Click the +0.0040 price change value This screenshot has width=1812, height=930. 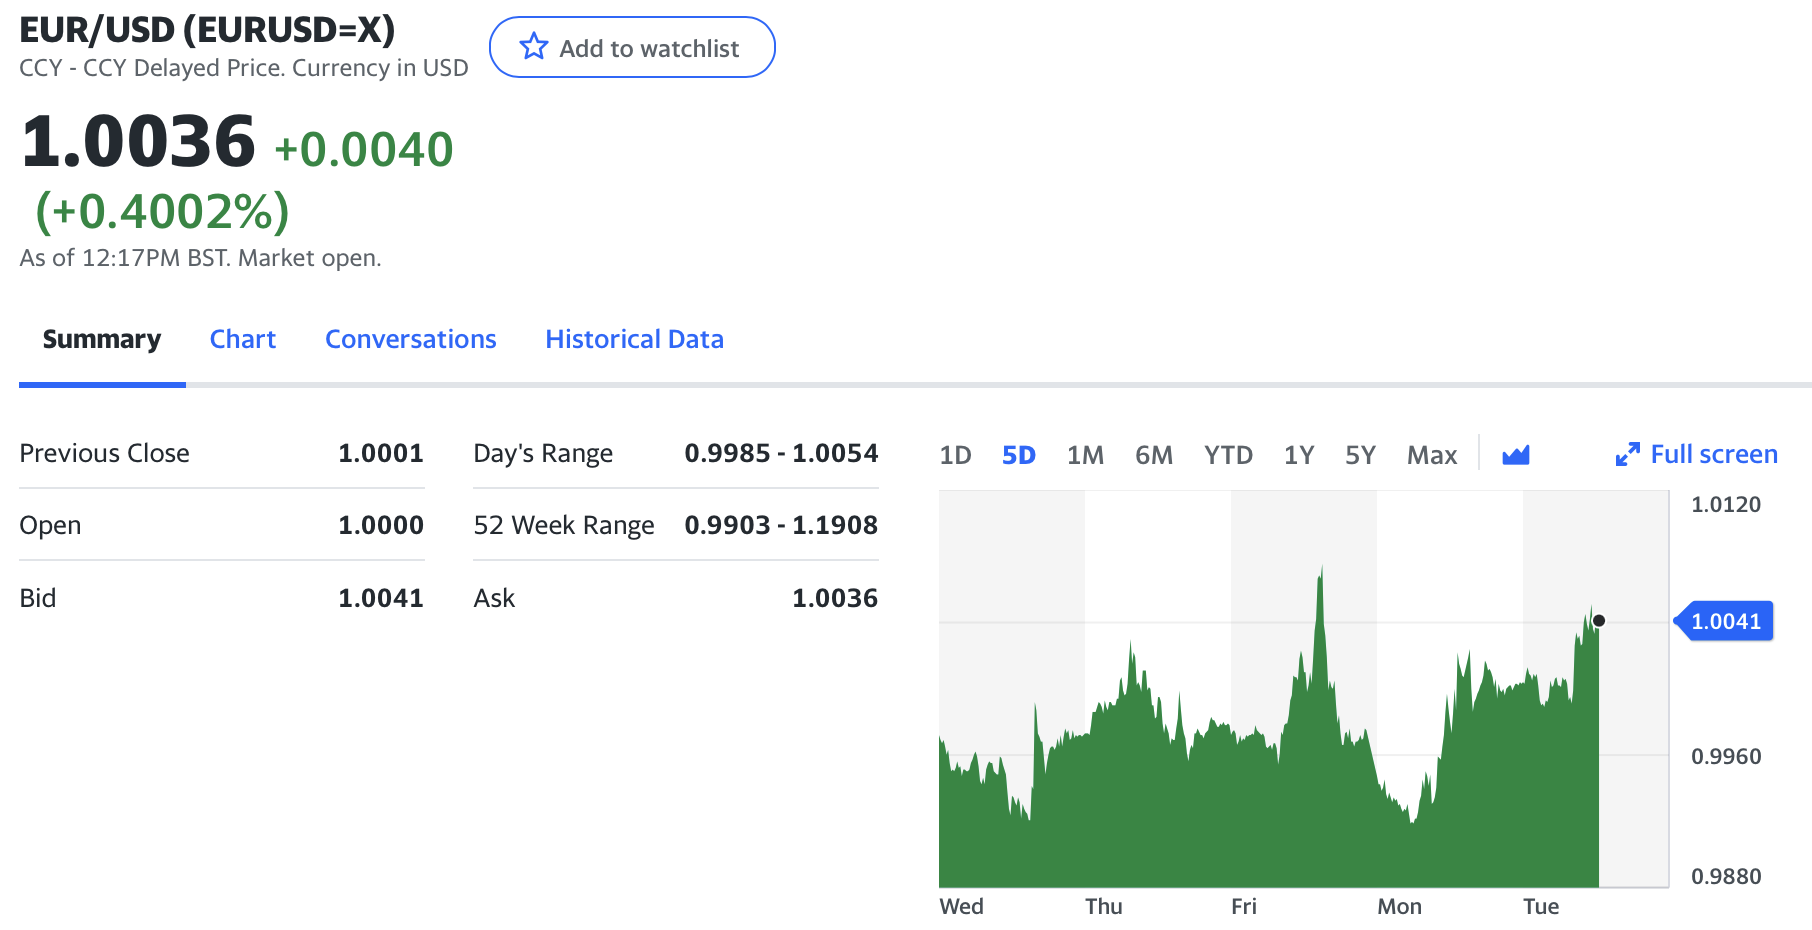[x=364, y=149]
